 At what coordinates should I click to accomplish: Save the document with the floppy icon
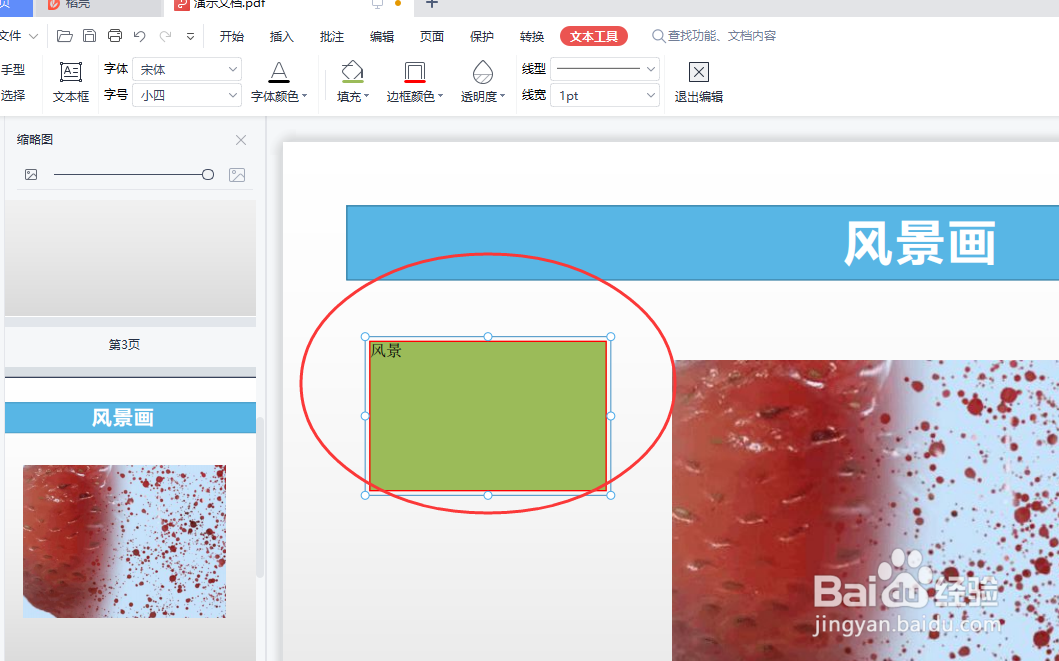tap(89, 36)
